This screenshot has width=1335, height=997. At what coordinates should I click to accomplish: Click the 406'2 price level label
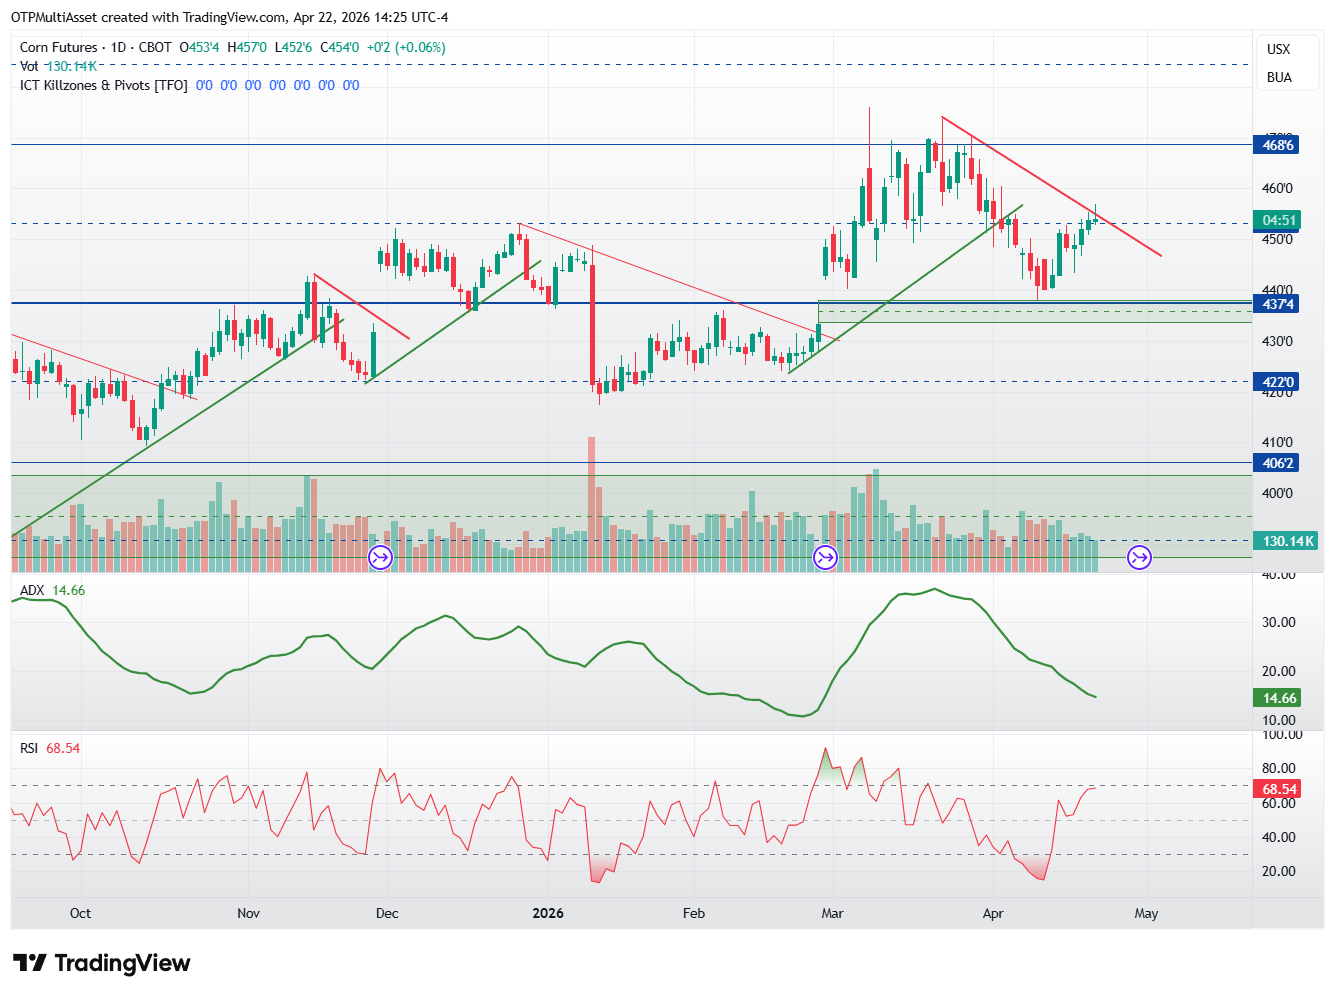tap(1277, 463)
